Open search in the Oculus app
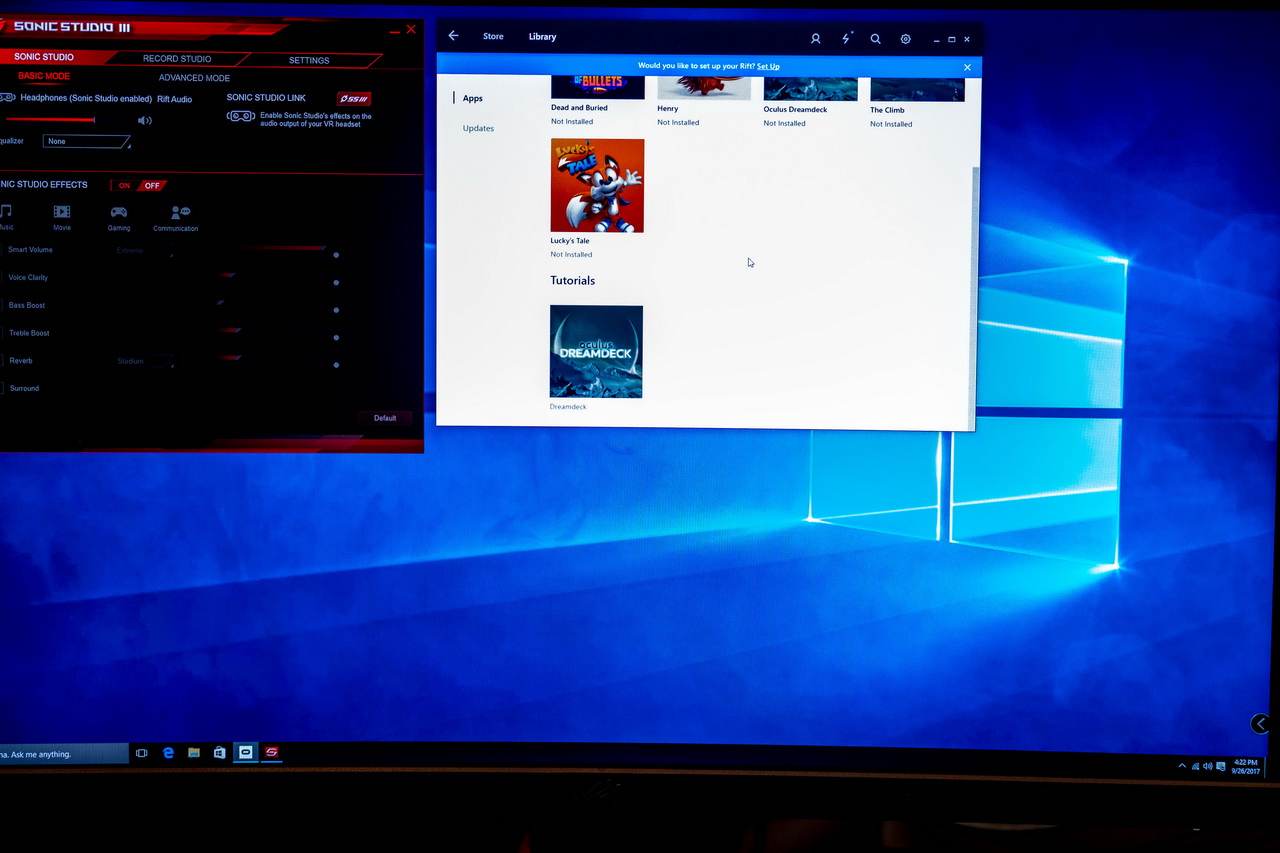 pyautogui.click(x=876, y=39)
